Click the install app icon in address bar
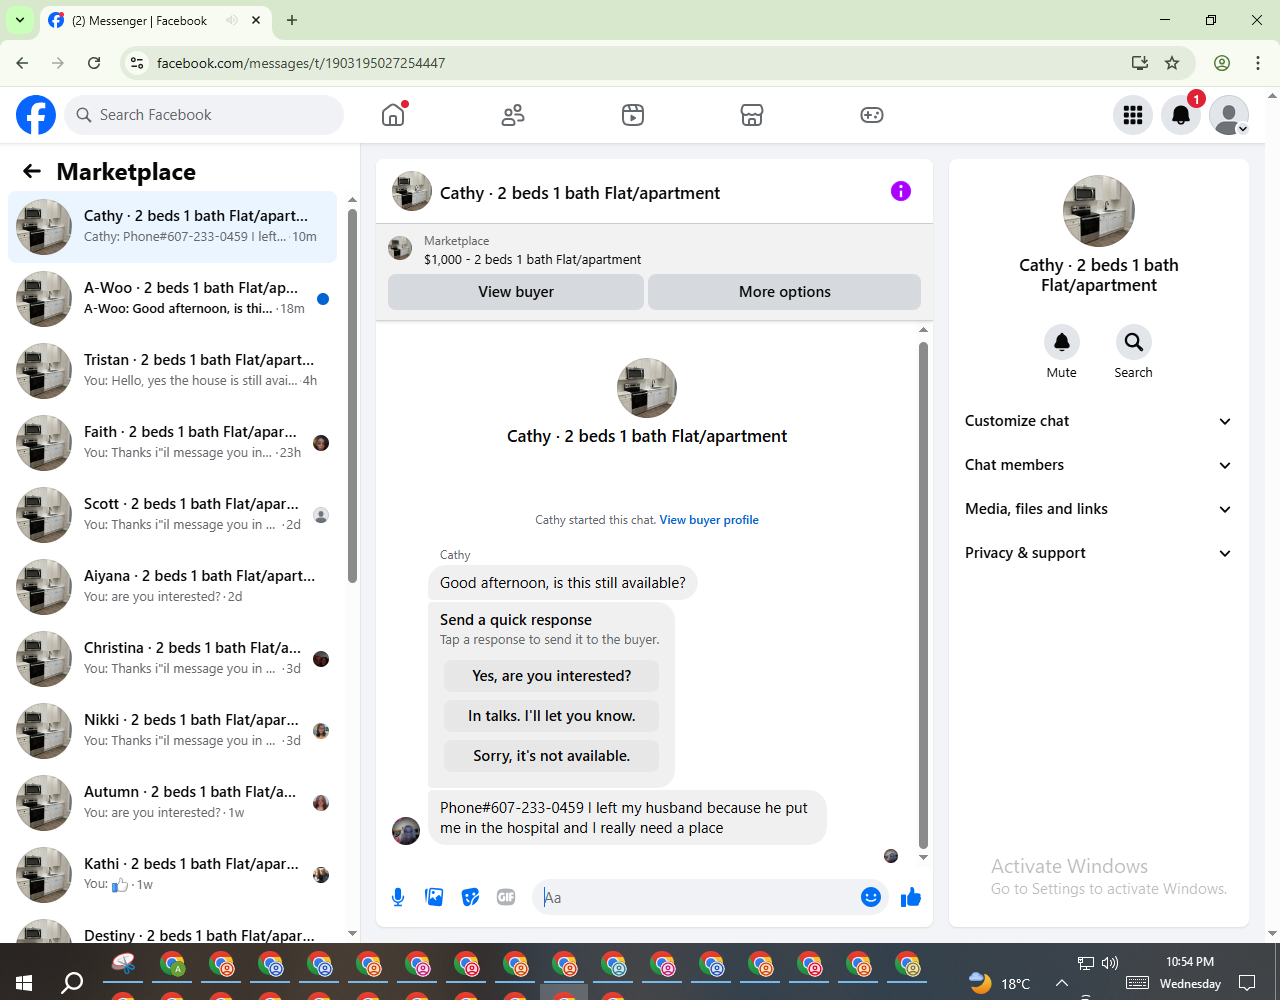 tap(1140, 63)
